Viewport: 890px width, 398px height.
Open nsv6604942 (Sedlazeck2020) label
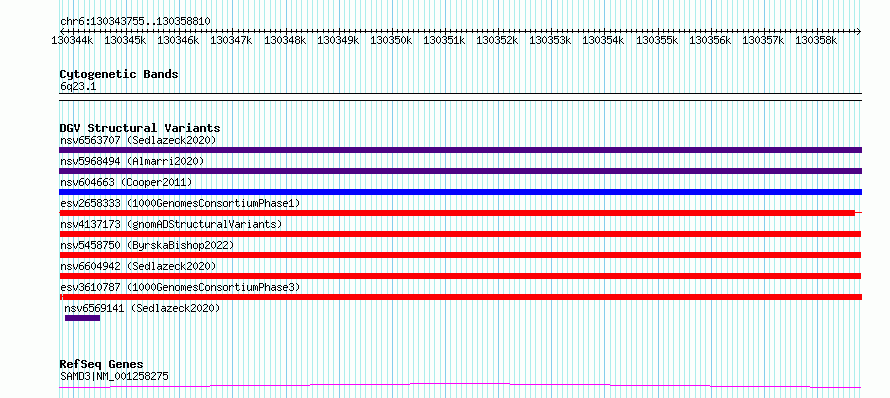[138, 266]
